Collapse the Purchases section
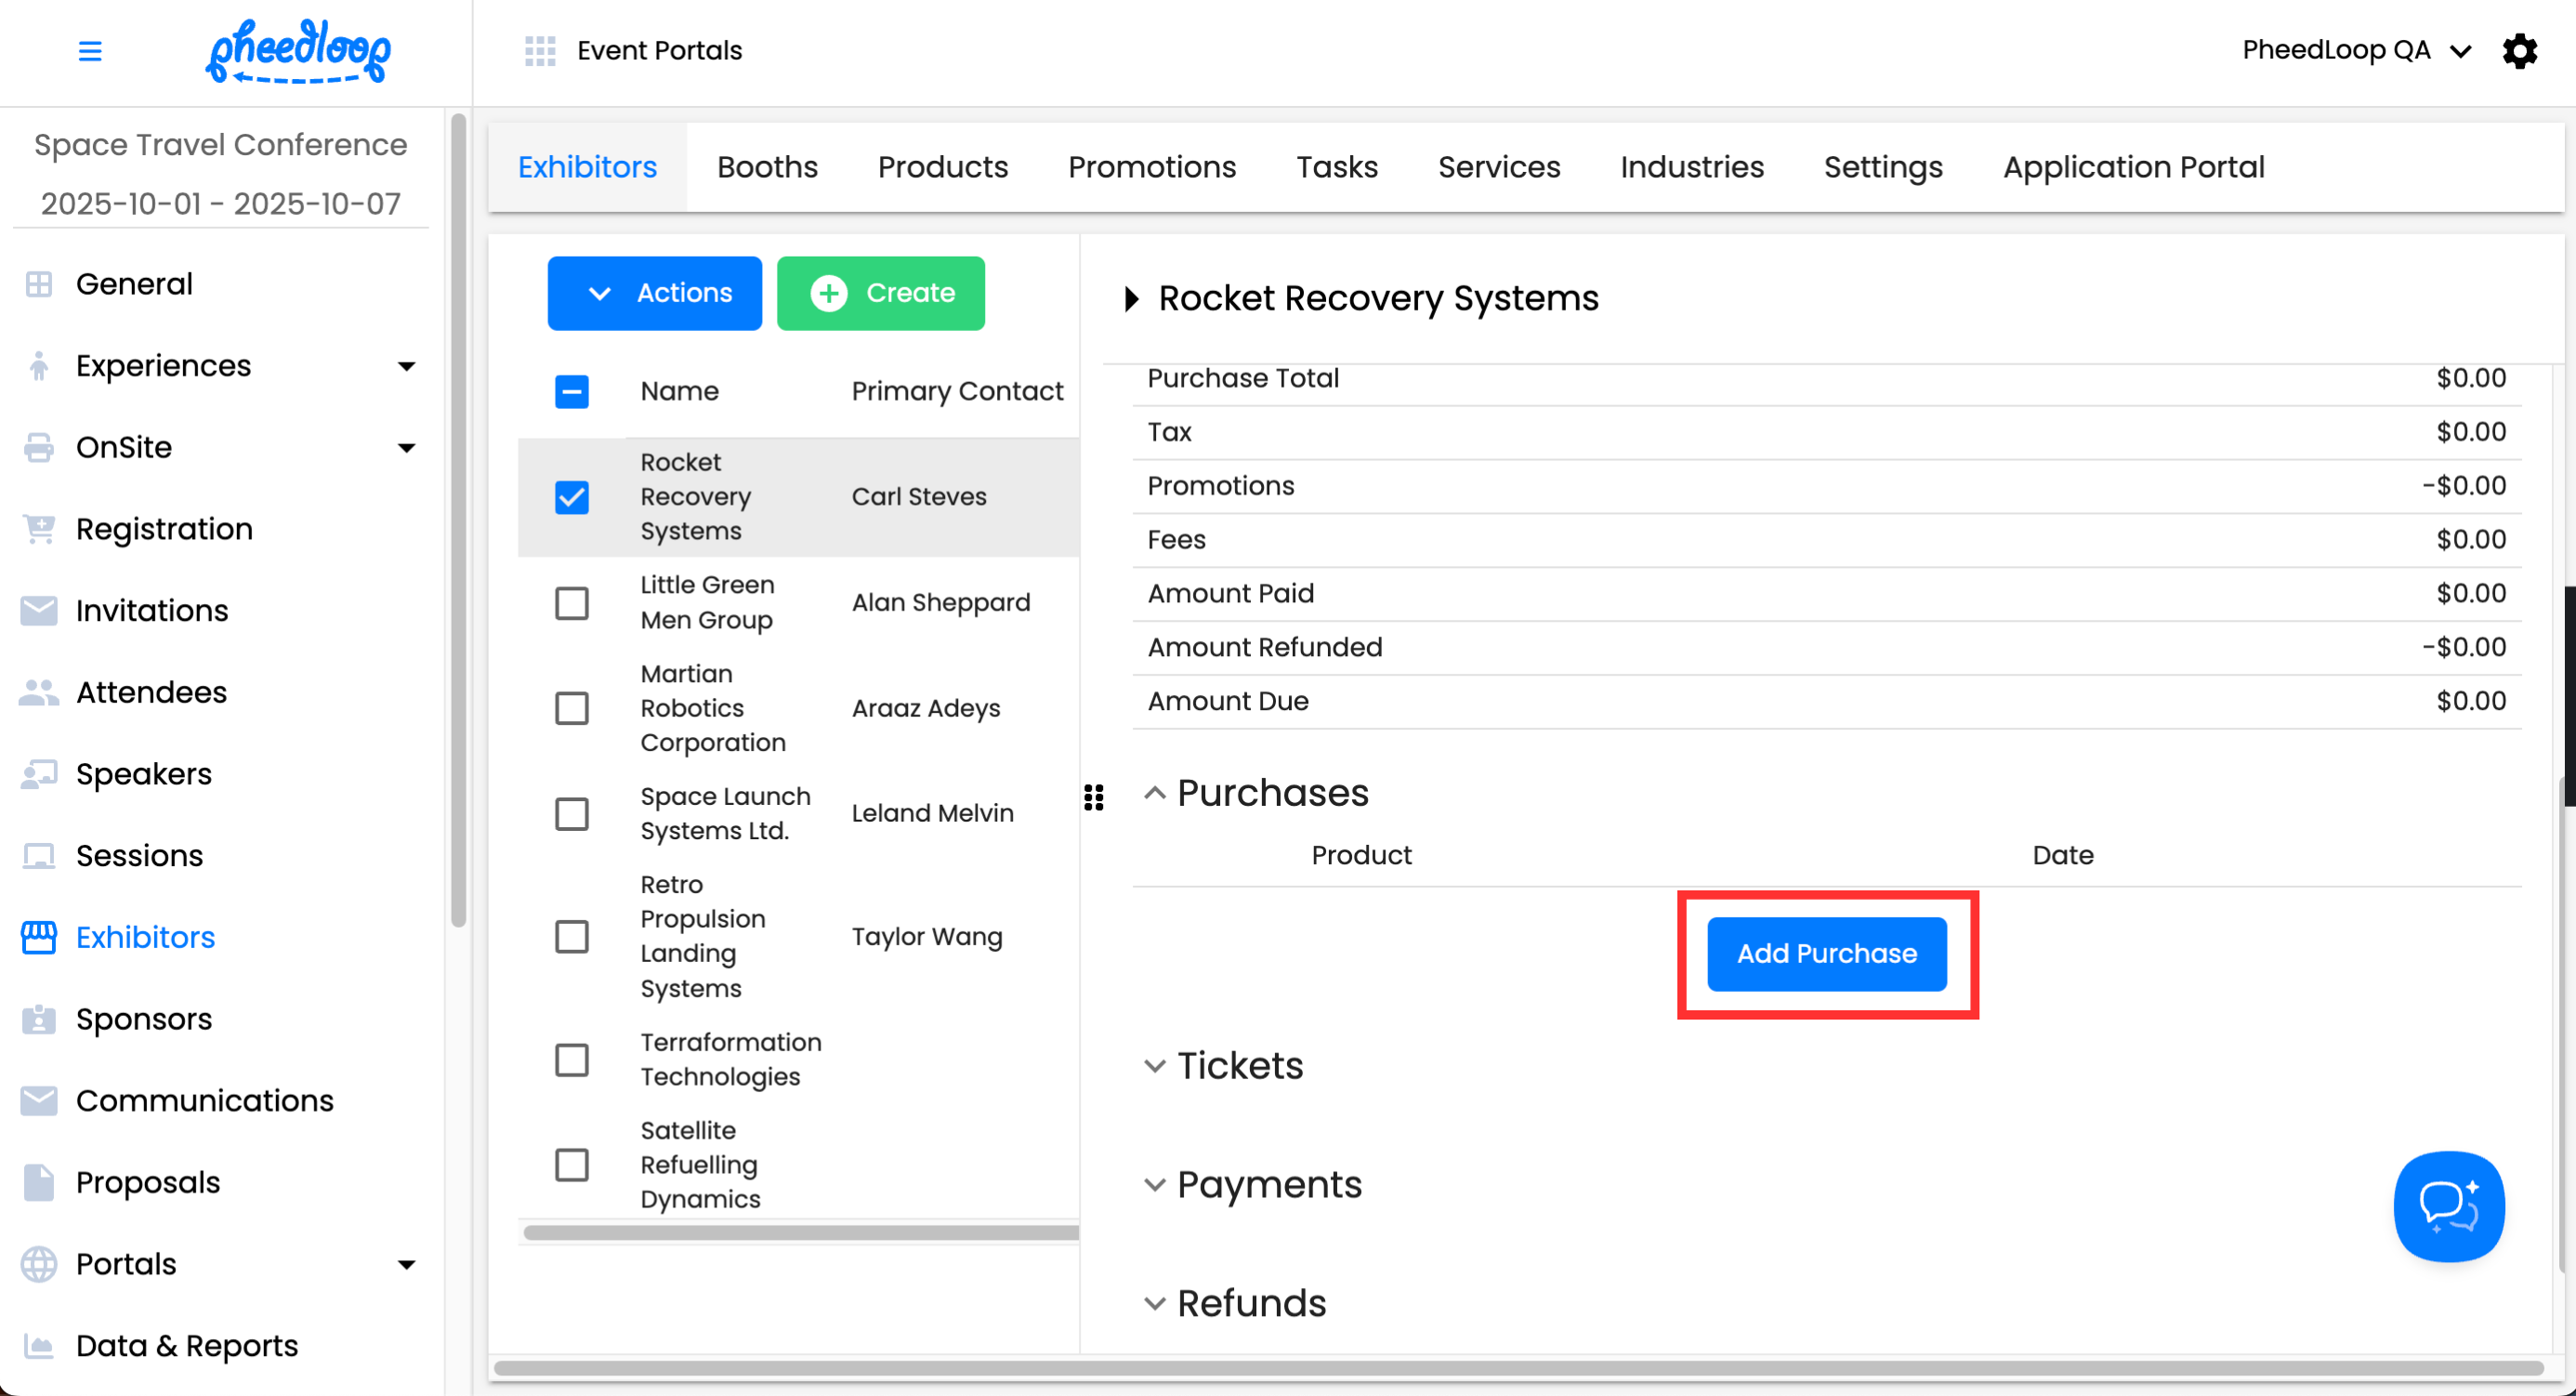Image resolution: width=2576 pixels, height=1396 pixels. 1154,793
